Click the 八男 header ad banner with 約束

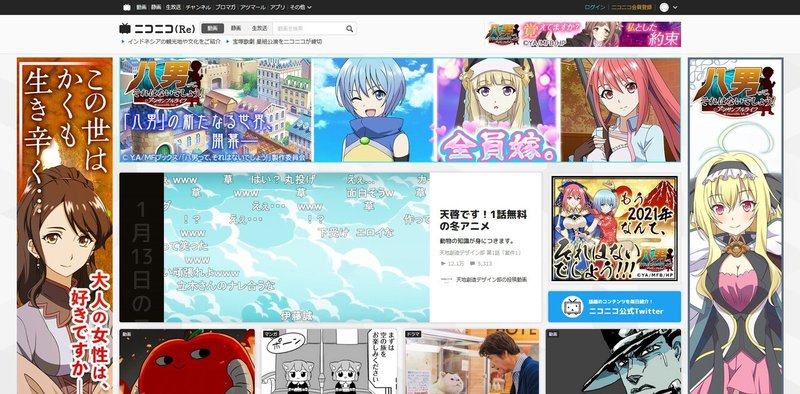[x=584, y=34]
